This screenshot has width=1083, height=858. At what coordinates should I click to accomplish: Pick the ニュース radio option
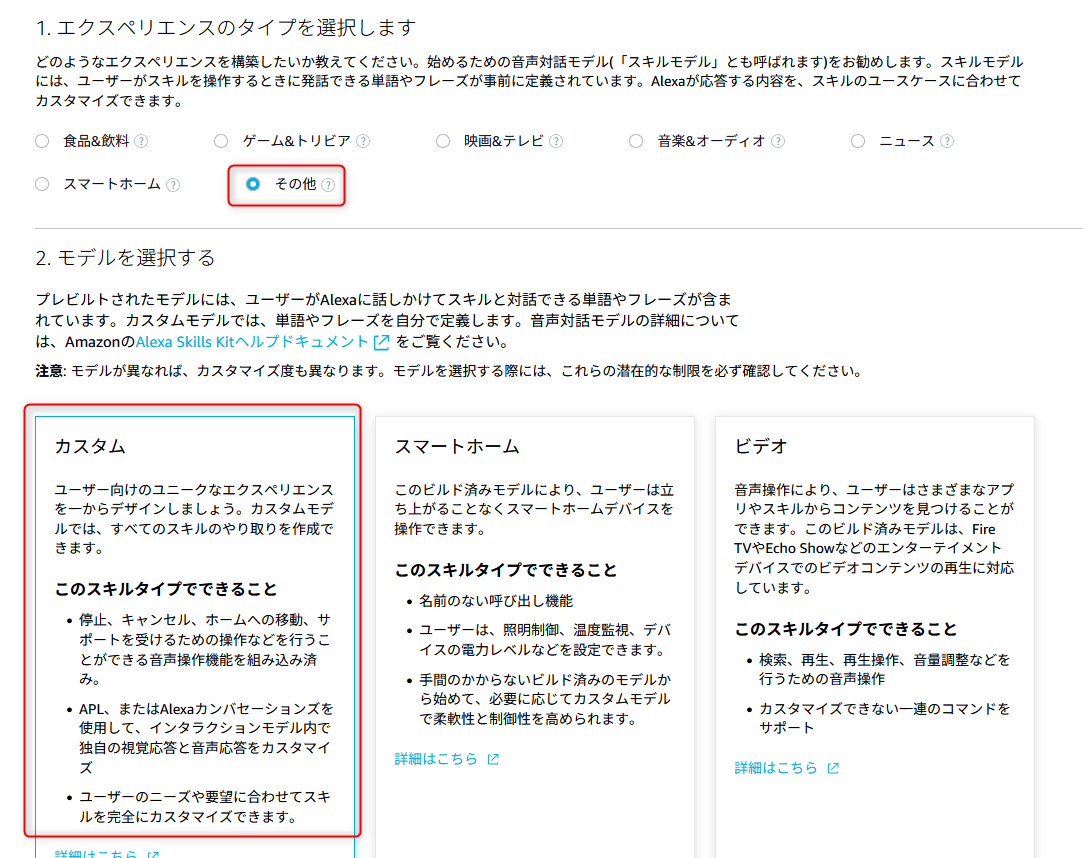[857, 141]
